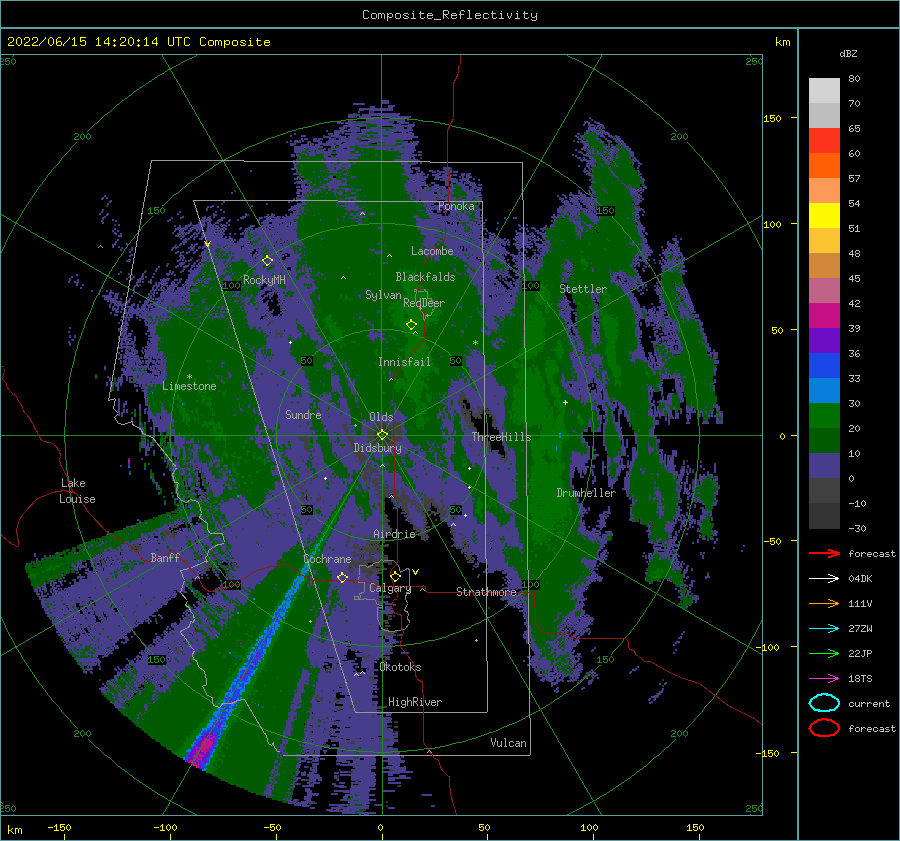Select the red 65 dBZ color swatch
Screen dimensions: 900x841
pyautogui.click(x=824, y=140)
